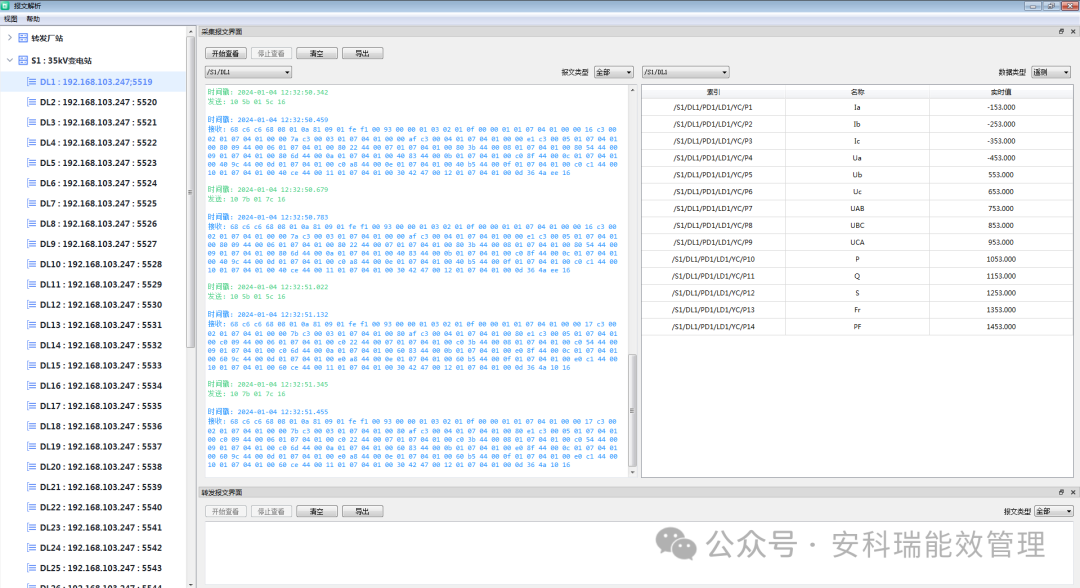Viewport: 1080px width, 588px height.
Task: Click the list icon beside DL19
Action: 31,446
